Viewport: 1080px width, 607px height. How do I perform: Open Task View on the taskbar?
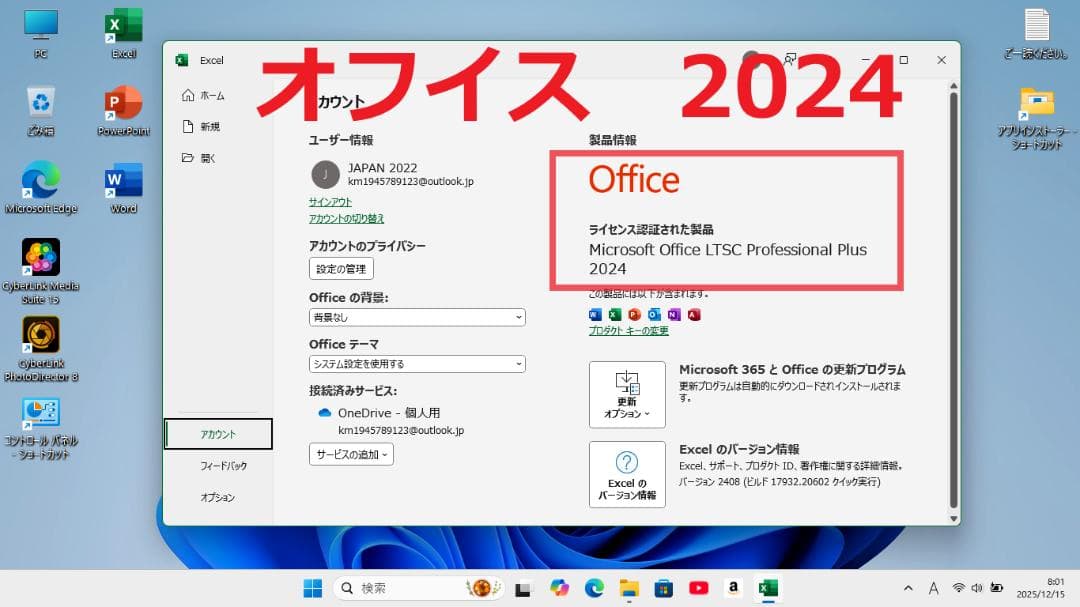(x=523, y=588)
